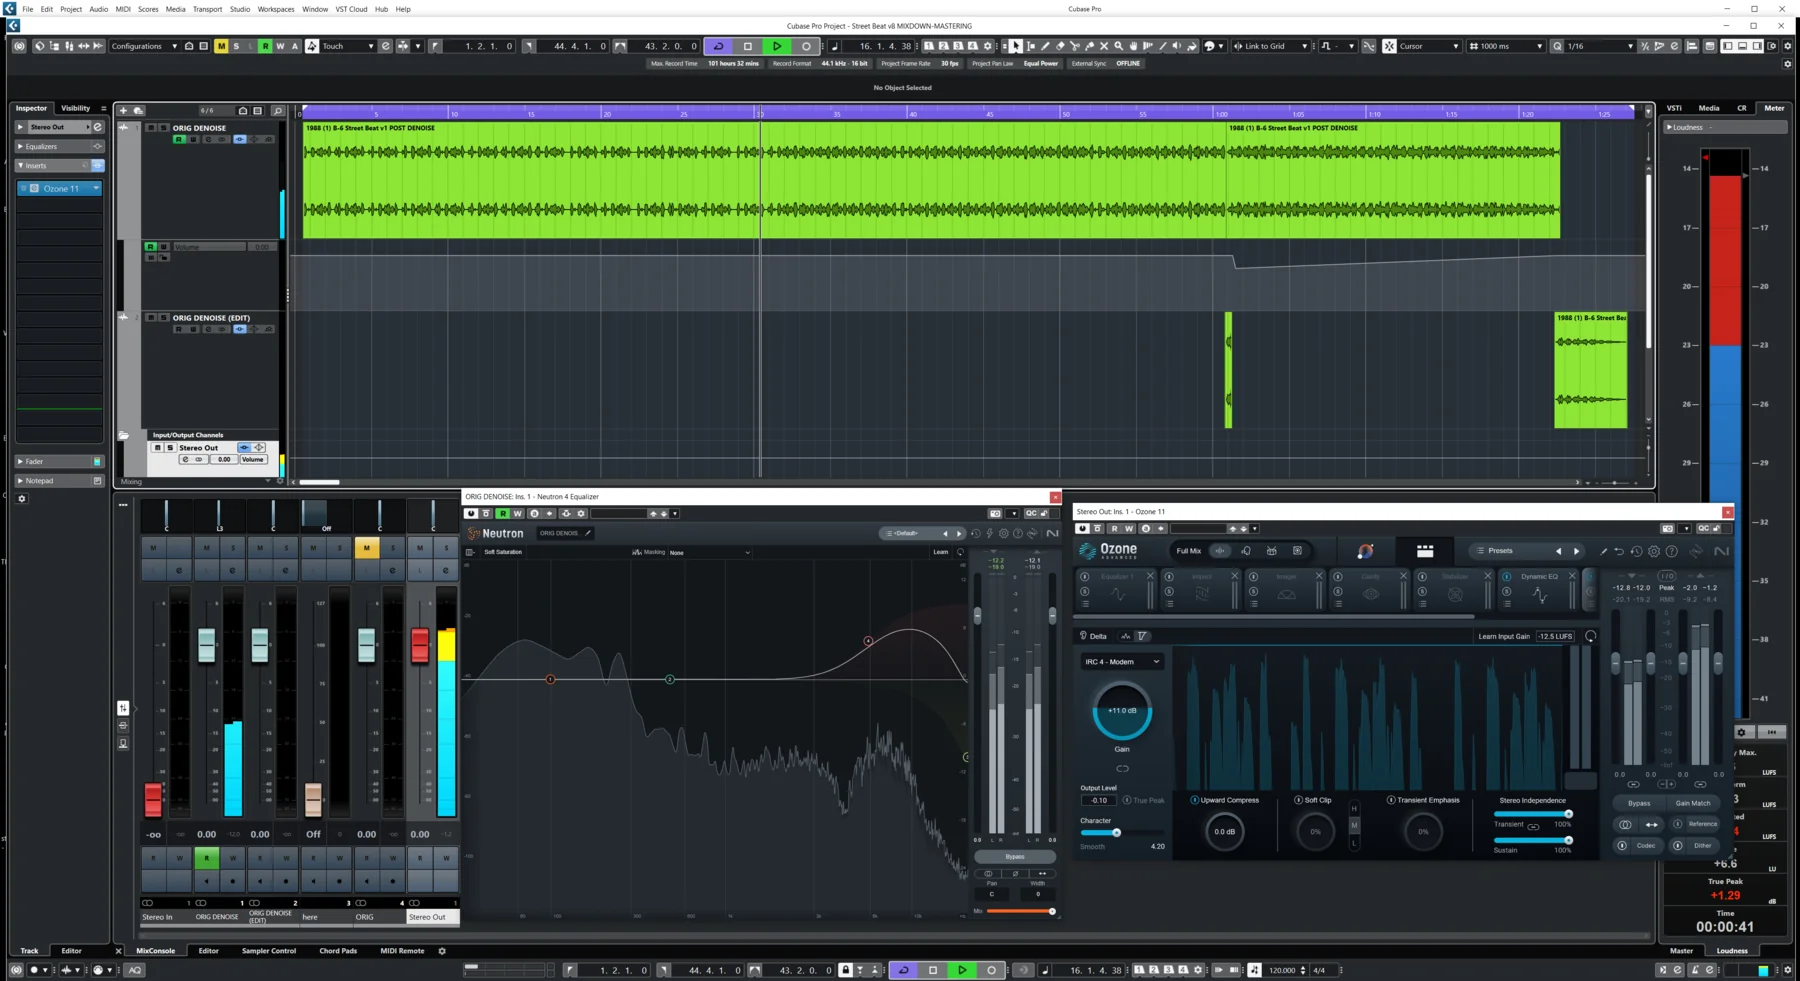
Task: Toggle Ozone Delta listen button
Action: point(1093,636)
